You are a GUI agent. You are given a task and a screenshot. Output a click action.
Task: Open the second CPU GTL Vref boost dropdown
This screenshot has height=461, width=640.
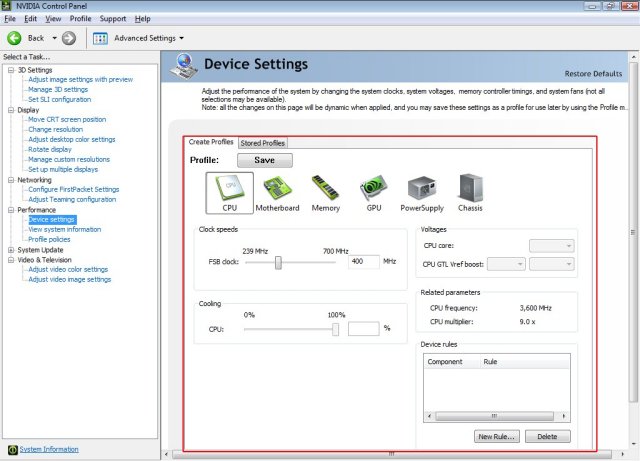point(551,264)
